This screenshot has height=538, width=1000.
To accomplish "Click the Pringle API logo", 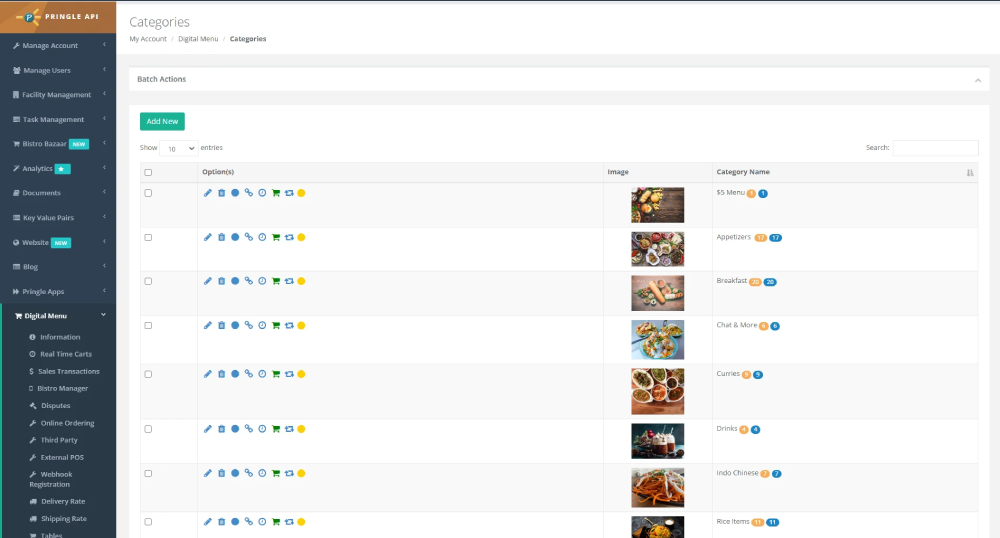I will [58, 17].
